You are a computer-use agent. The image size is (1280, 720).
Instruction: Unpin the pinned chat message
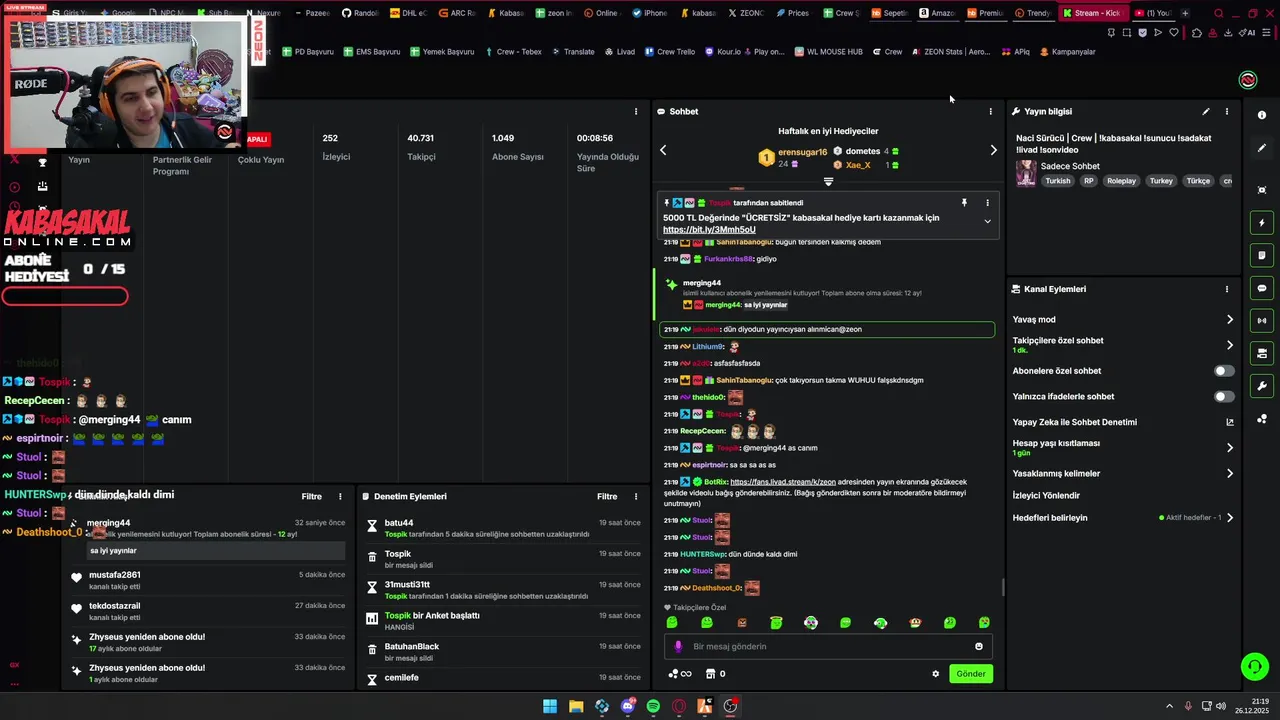[x=964, y=203]
